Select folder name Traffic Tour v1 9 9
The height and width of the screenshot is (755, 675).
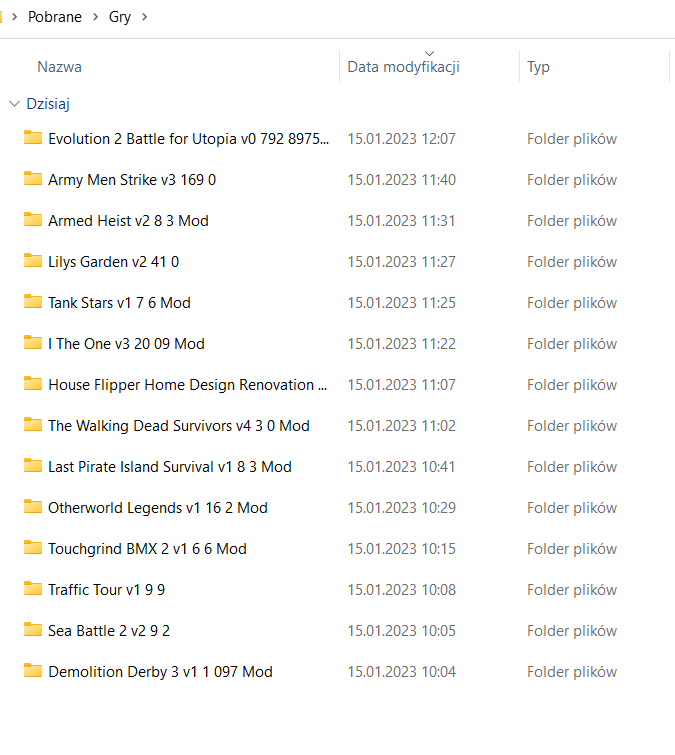click(x=106, y=590)
